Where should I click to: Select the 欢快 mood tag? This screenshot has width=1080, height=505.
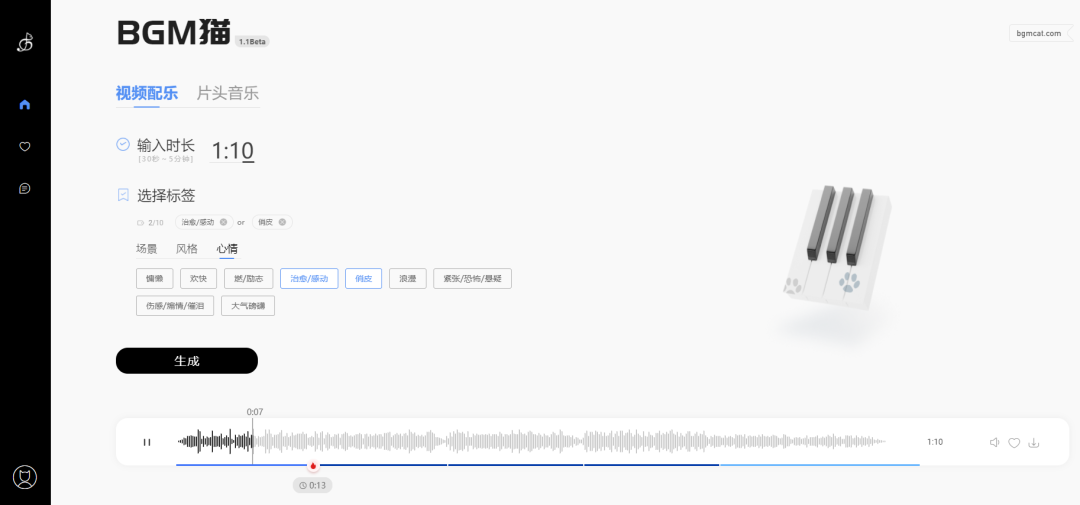199,278
